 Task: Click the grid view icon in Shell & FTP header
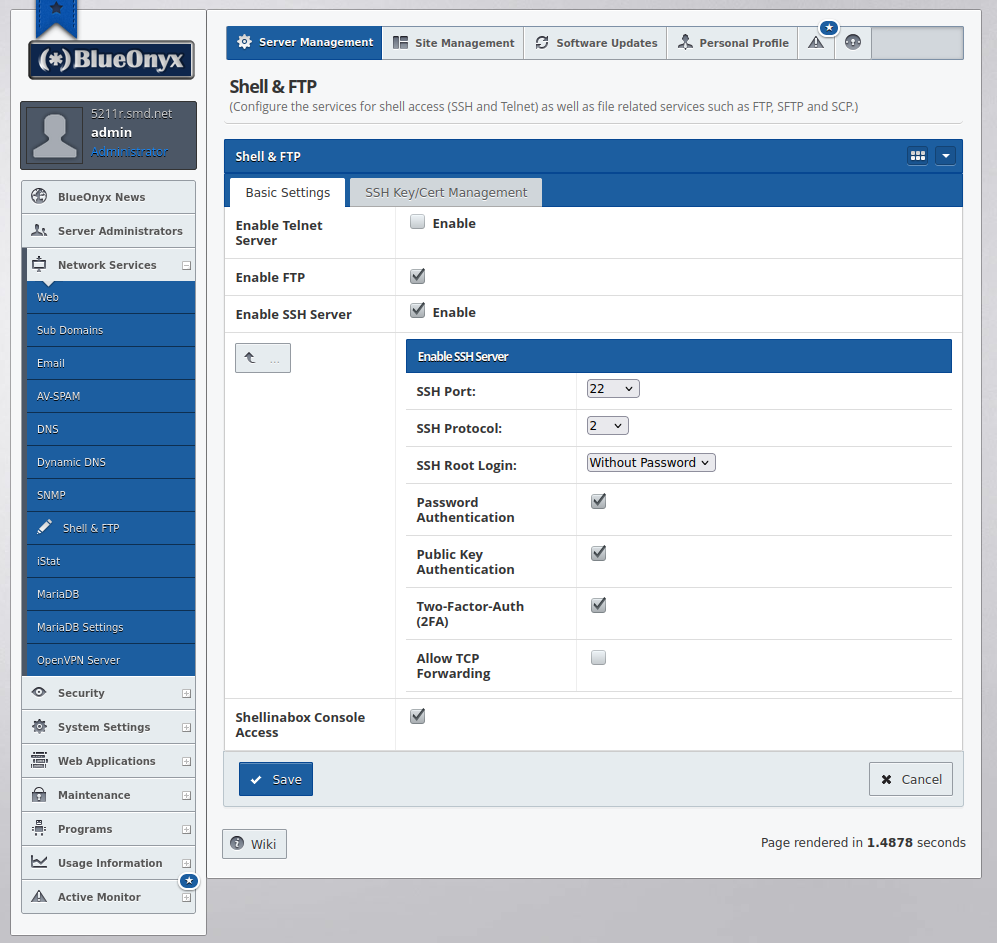click(918, 156)
